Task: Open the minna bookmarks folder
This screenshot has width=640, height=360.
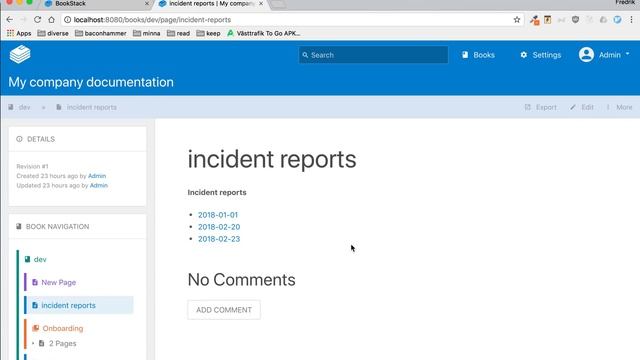Action: click(x=147, y=33)
